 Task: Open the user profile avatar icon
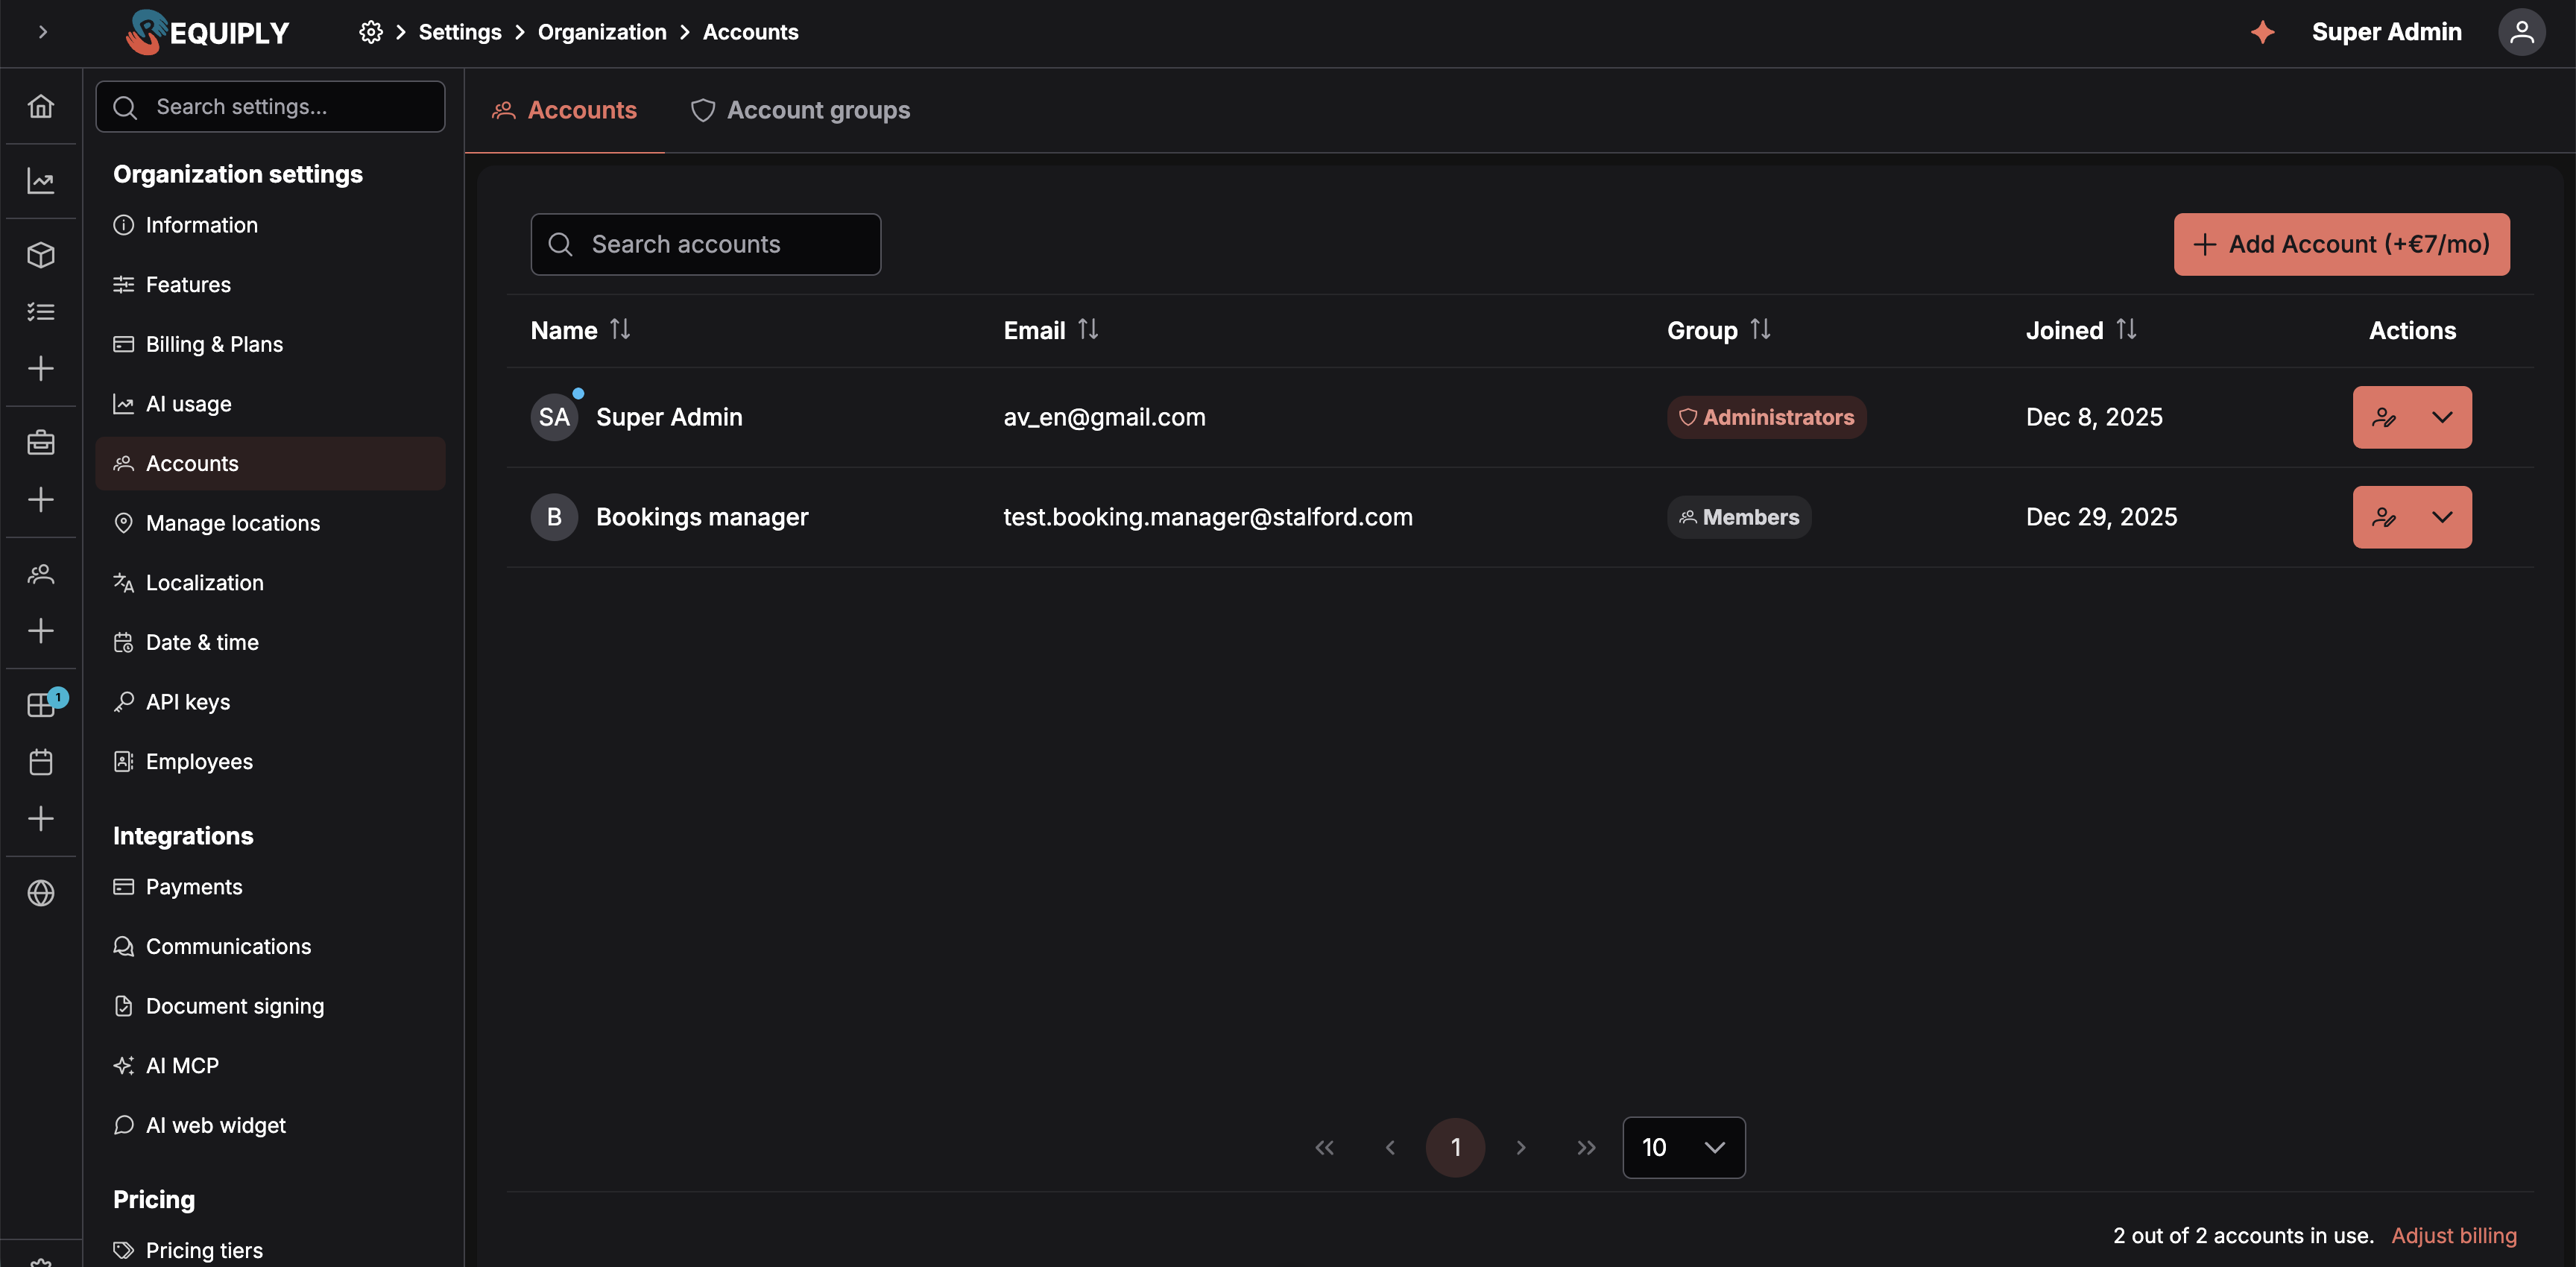pos(2521,32)
